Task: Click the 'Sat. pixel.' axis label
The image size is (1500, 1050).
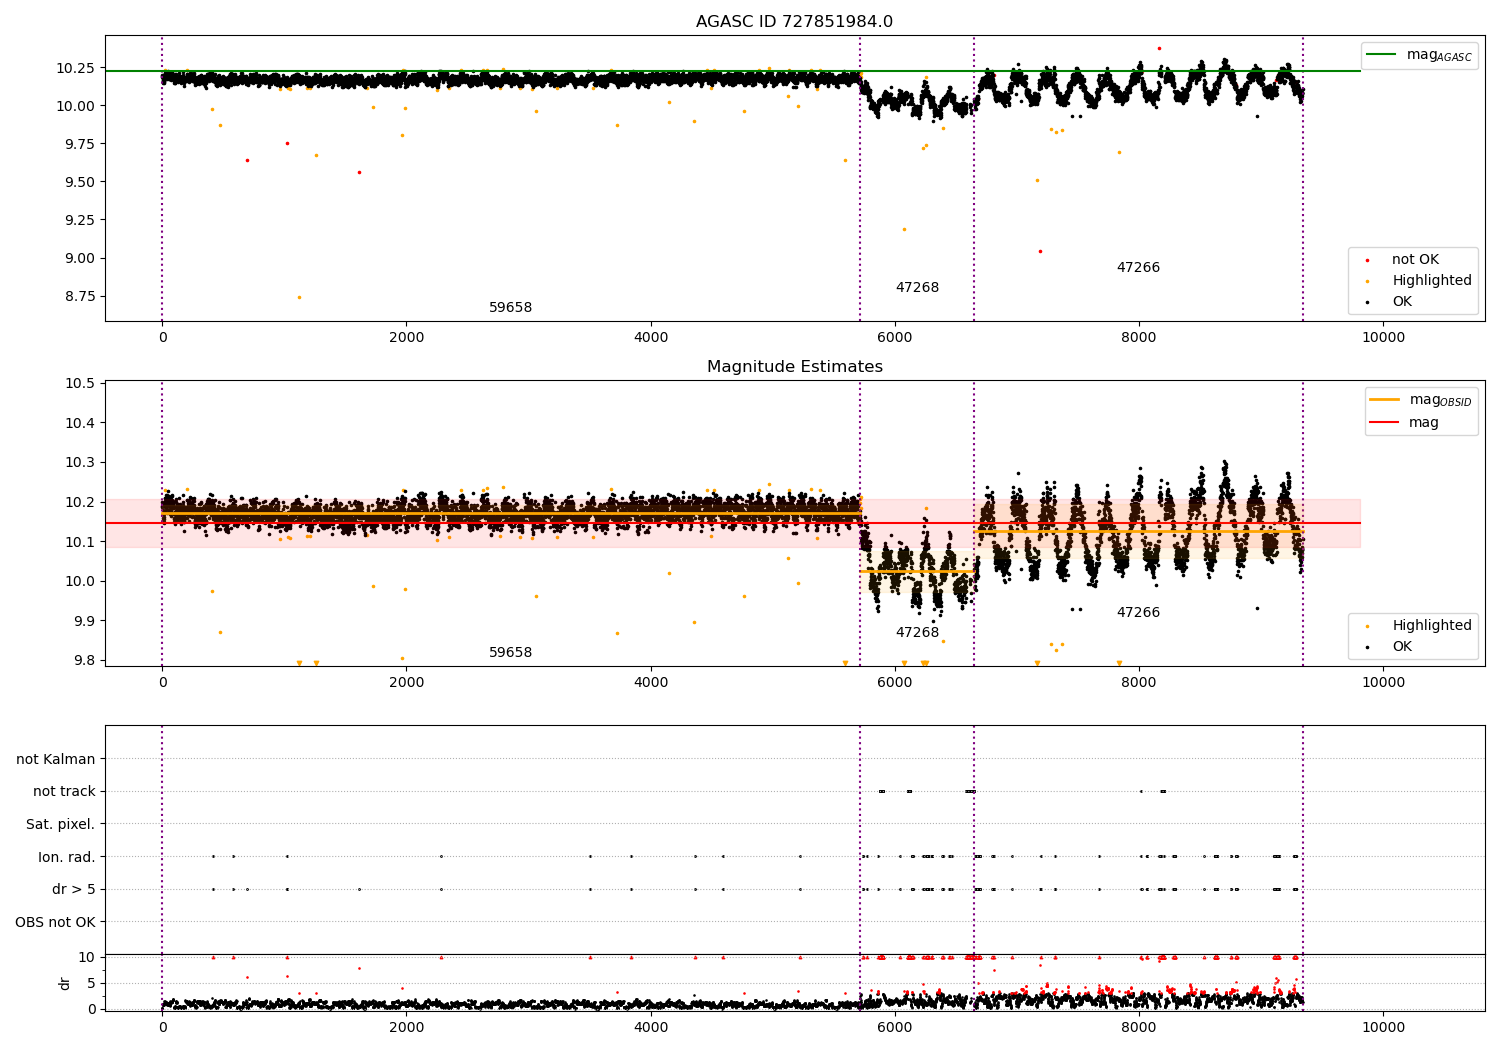Action: 61,825
